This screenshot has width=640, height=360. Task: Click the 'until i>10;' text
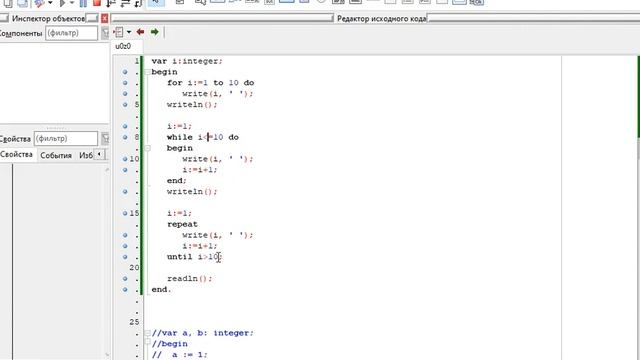[x=195, y=257]
